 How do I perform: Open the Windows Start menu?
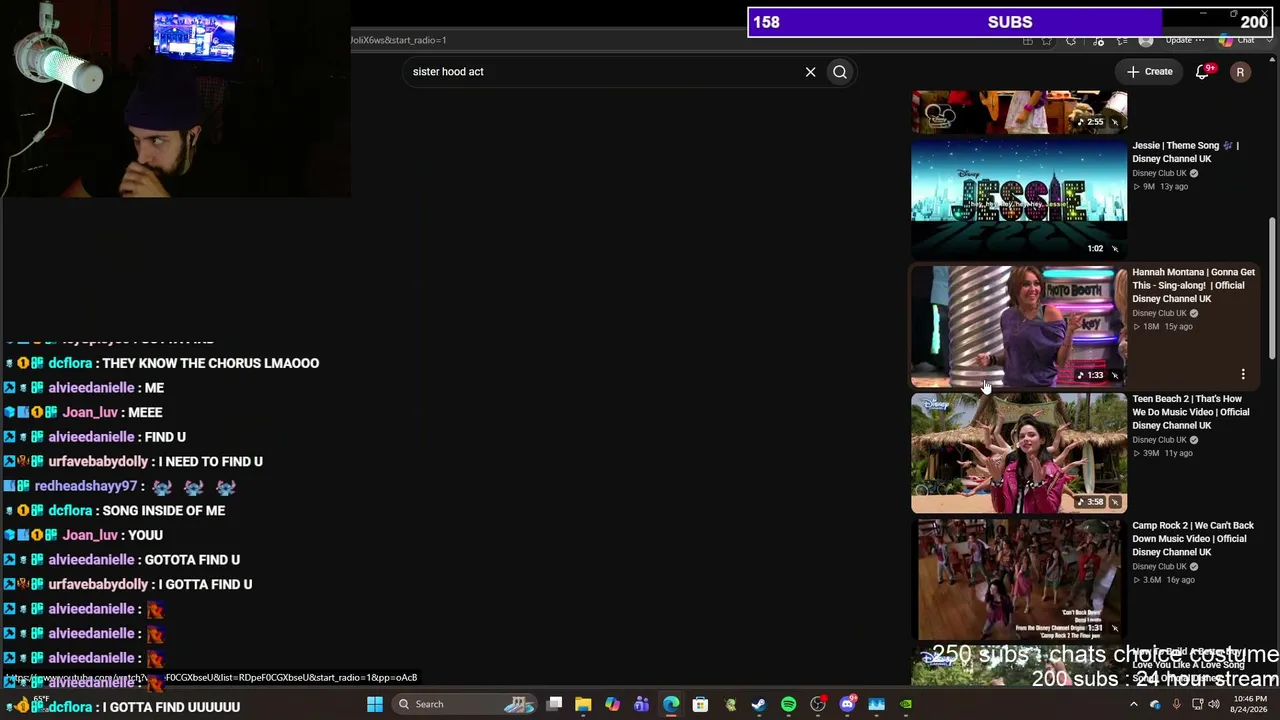tap(375, 704)
